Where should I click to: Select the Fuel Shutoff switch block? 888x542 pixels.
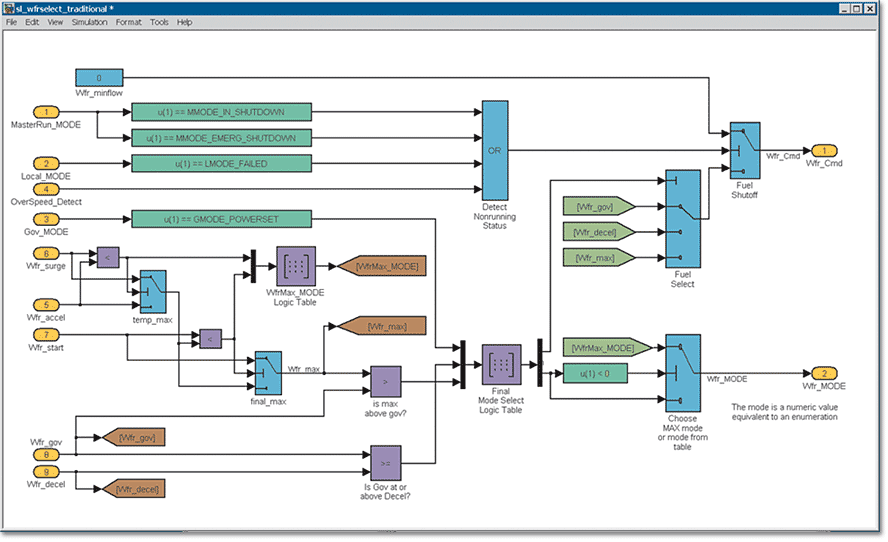(745, 151)
